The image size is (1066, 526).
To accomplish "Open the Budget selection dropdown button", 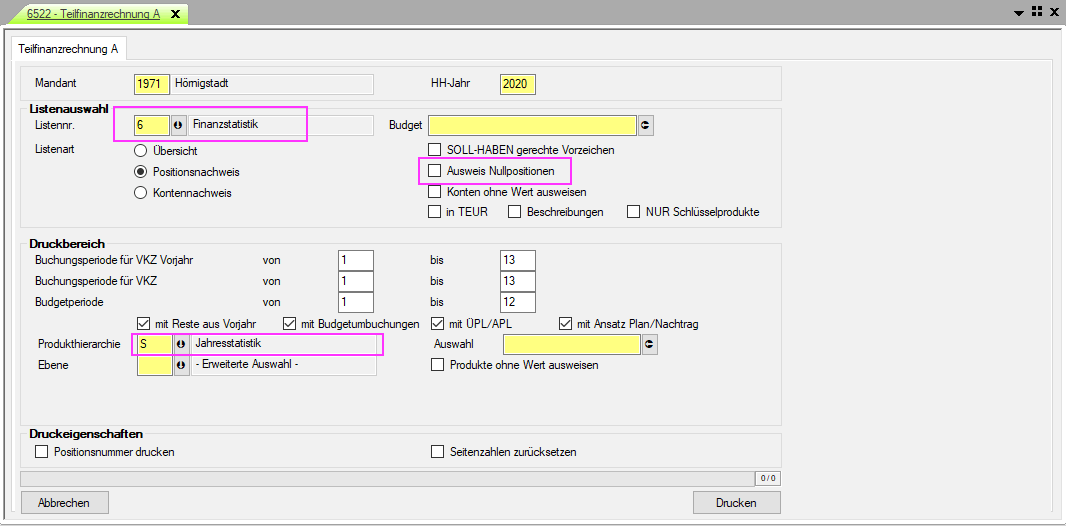I will click(x=646, y=125).
